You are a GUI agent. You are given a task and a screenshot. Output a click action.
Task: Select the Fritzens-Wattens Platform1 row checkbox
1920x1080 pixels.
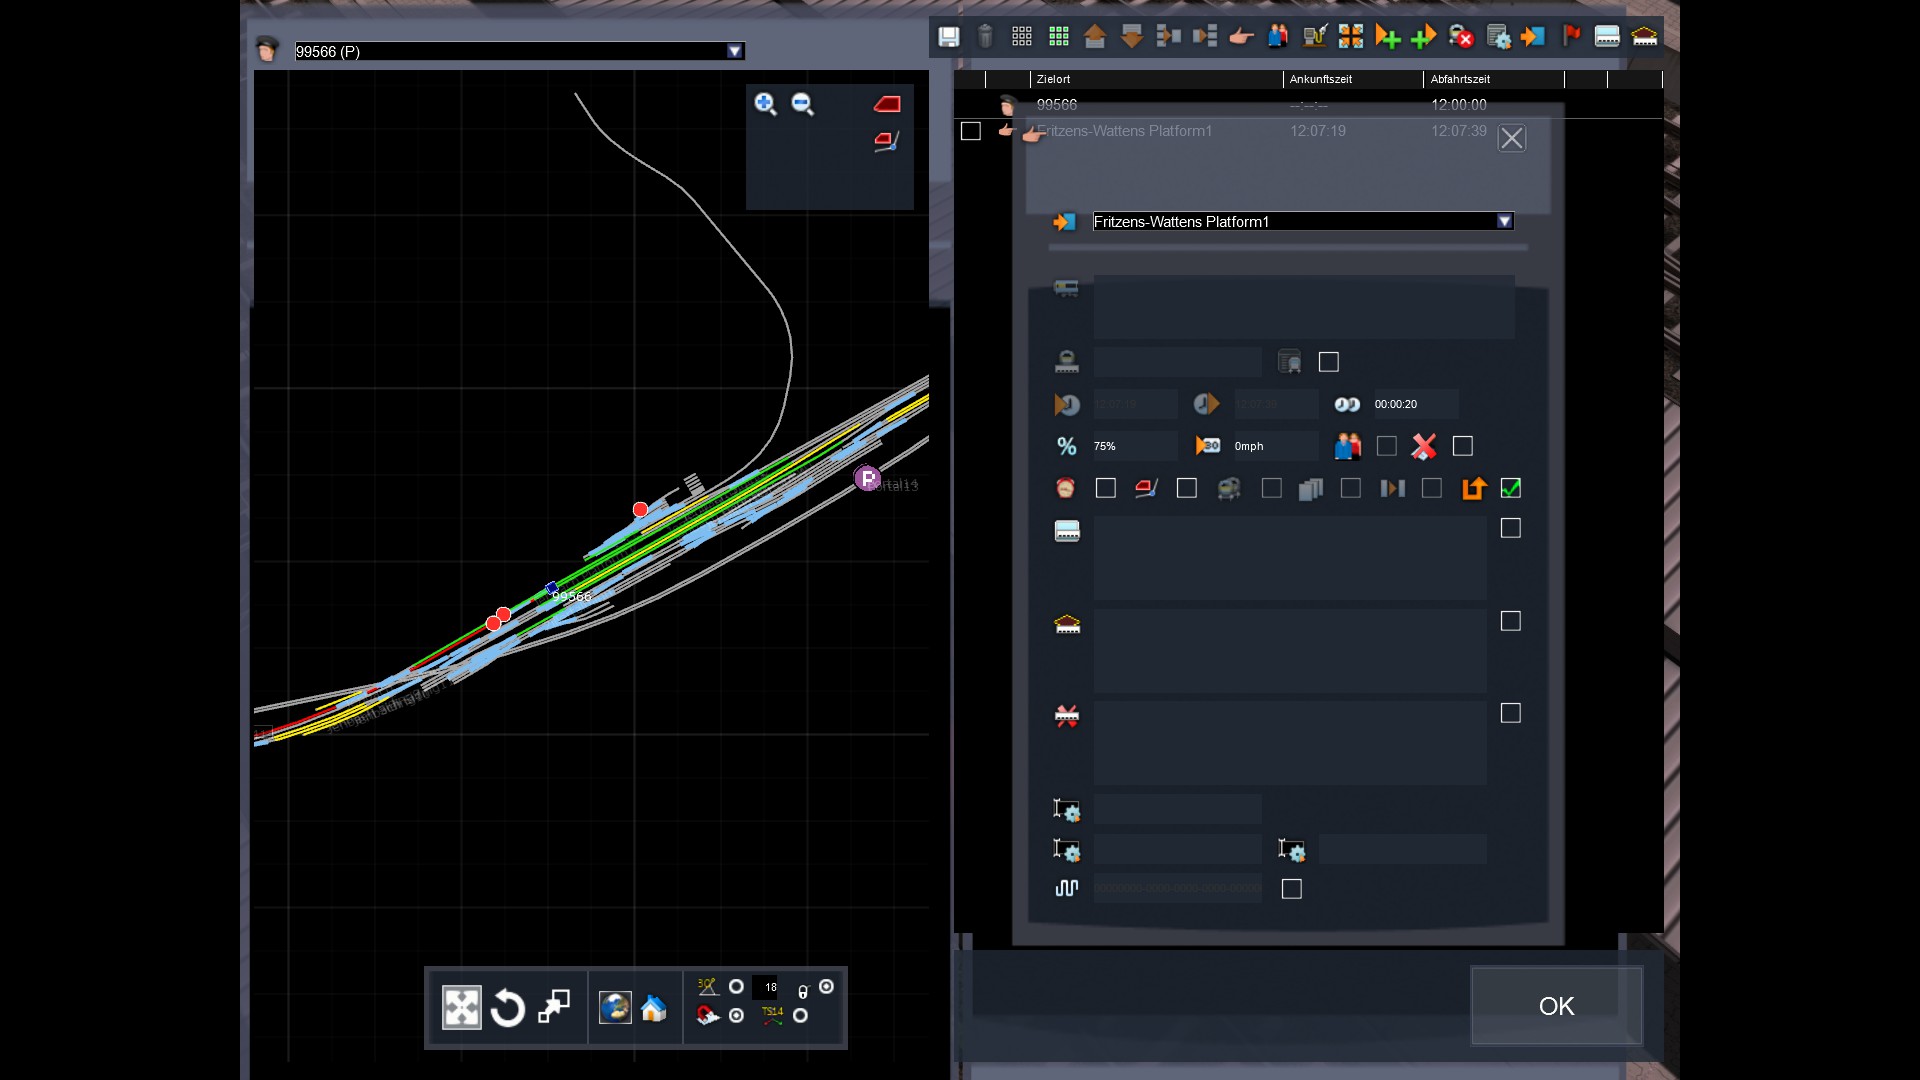click(971, 131)
